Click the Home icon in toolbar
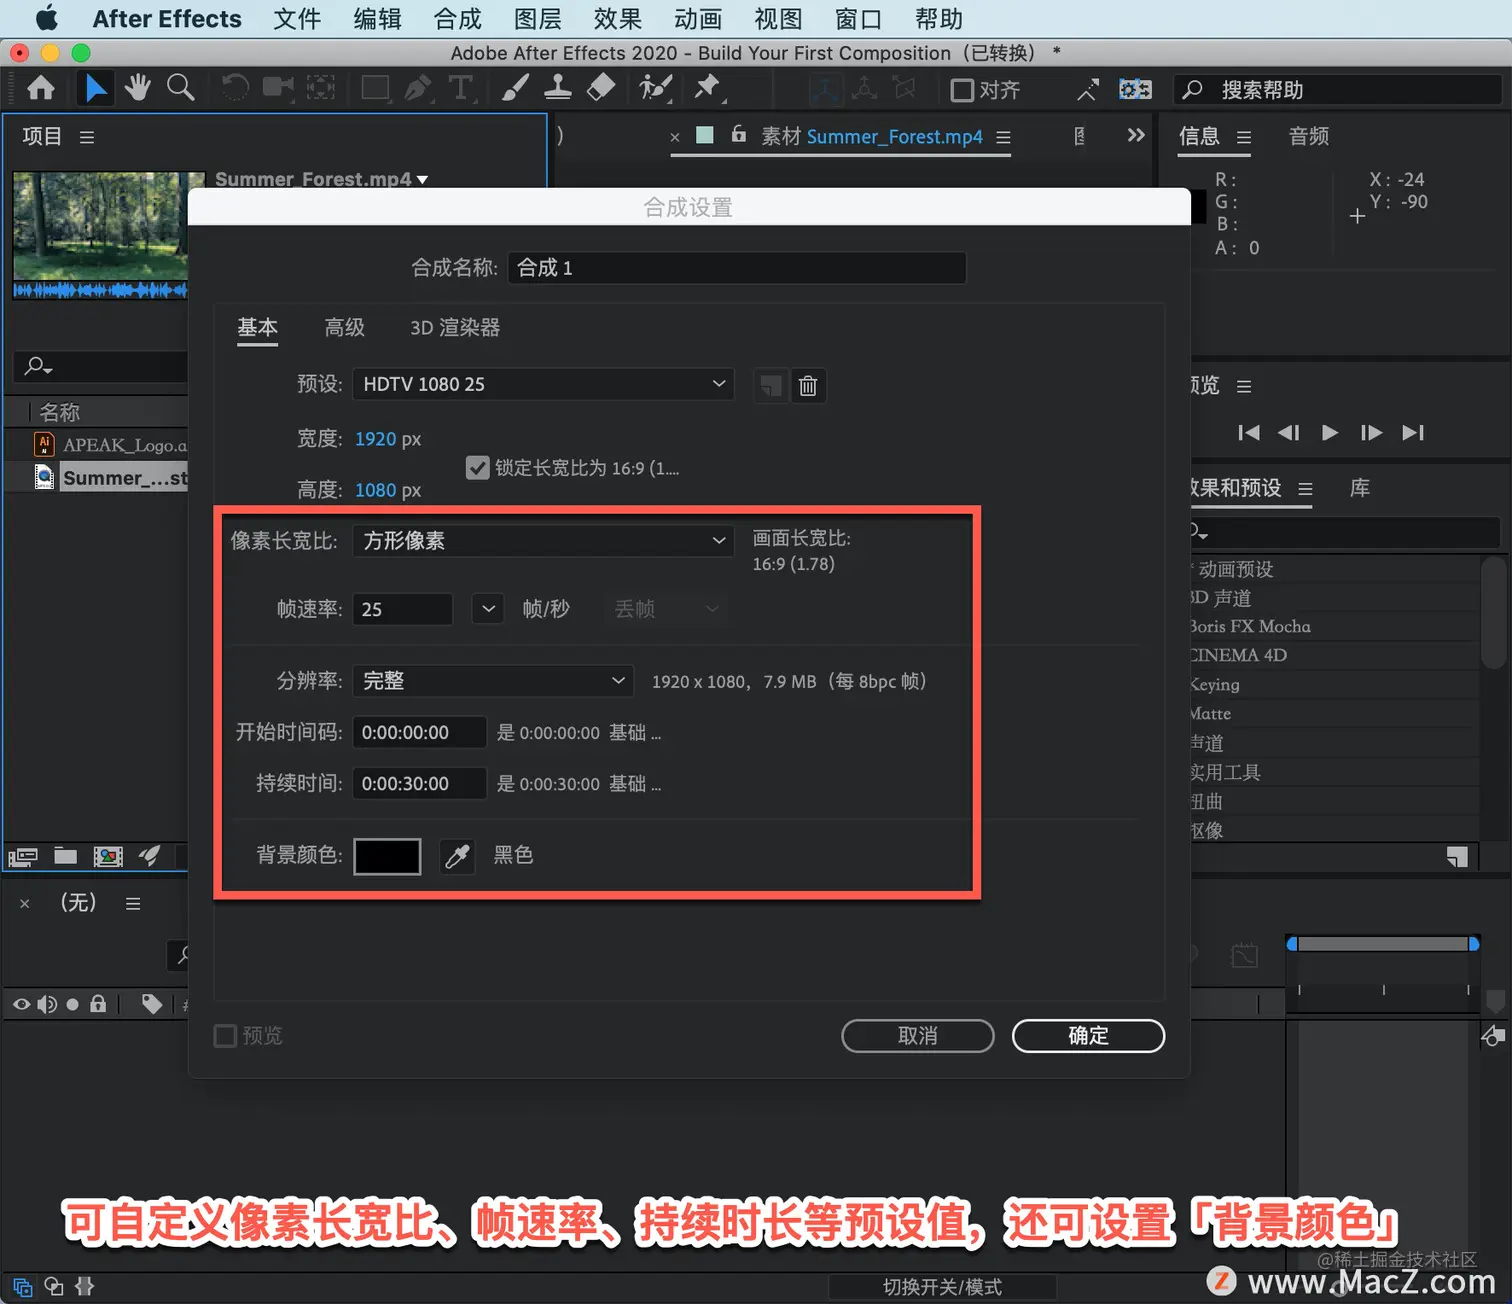Image resolution: width=1512 pixels, height=1304 pixels. point(41,89)
